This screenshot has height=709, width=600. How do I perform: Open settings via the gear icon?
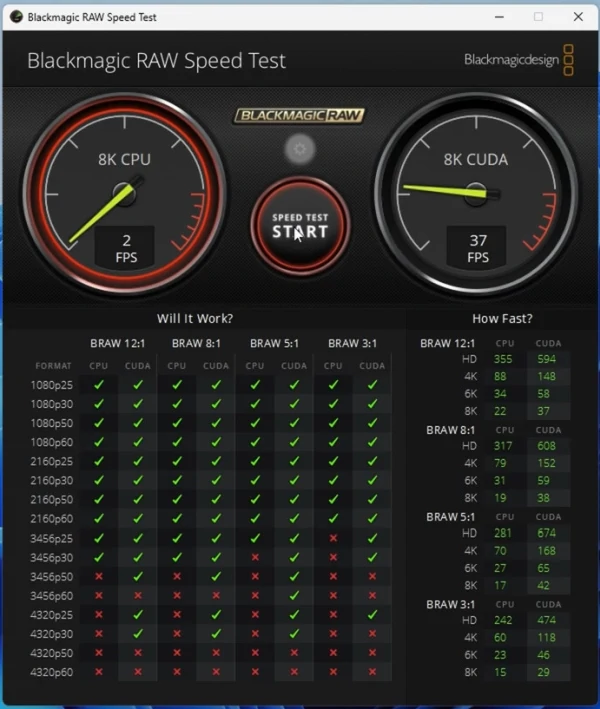point(299,149)
